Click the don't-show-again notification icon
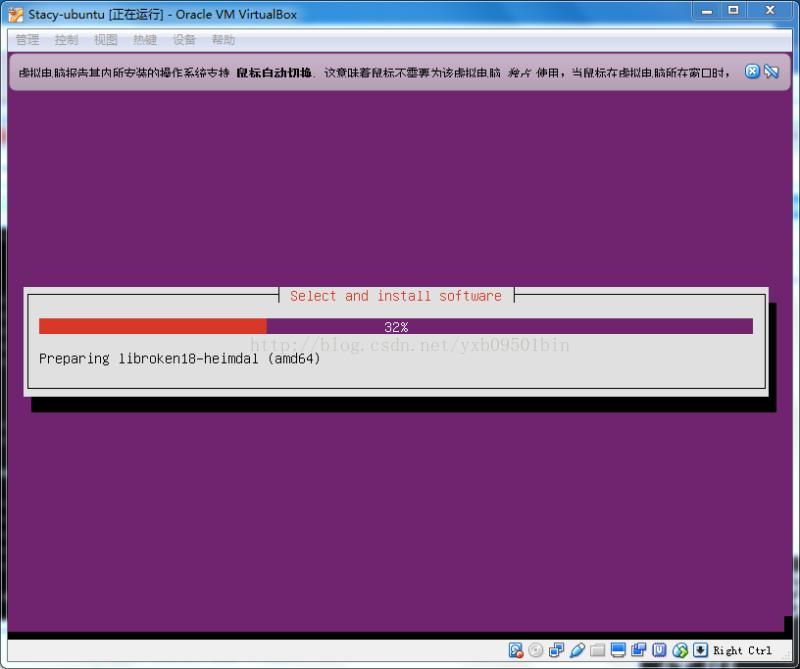The height and width of the screenshot is (669, 800). point(771,72)
